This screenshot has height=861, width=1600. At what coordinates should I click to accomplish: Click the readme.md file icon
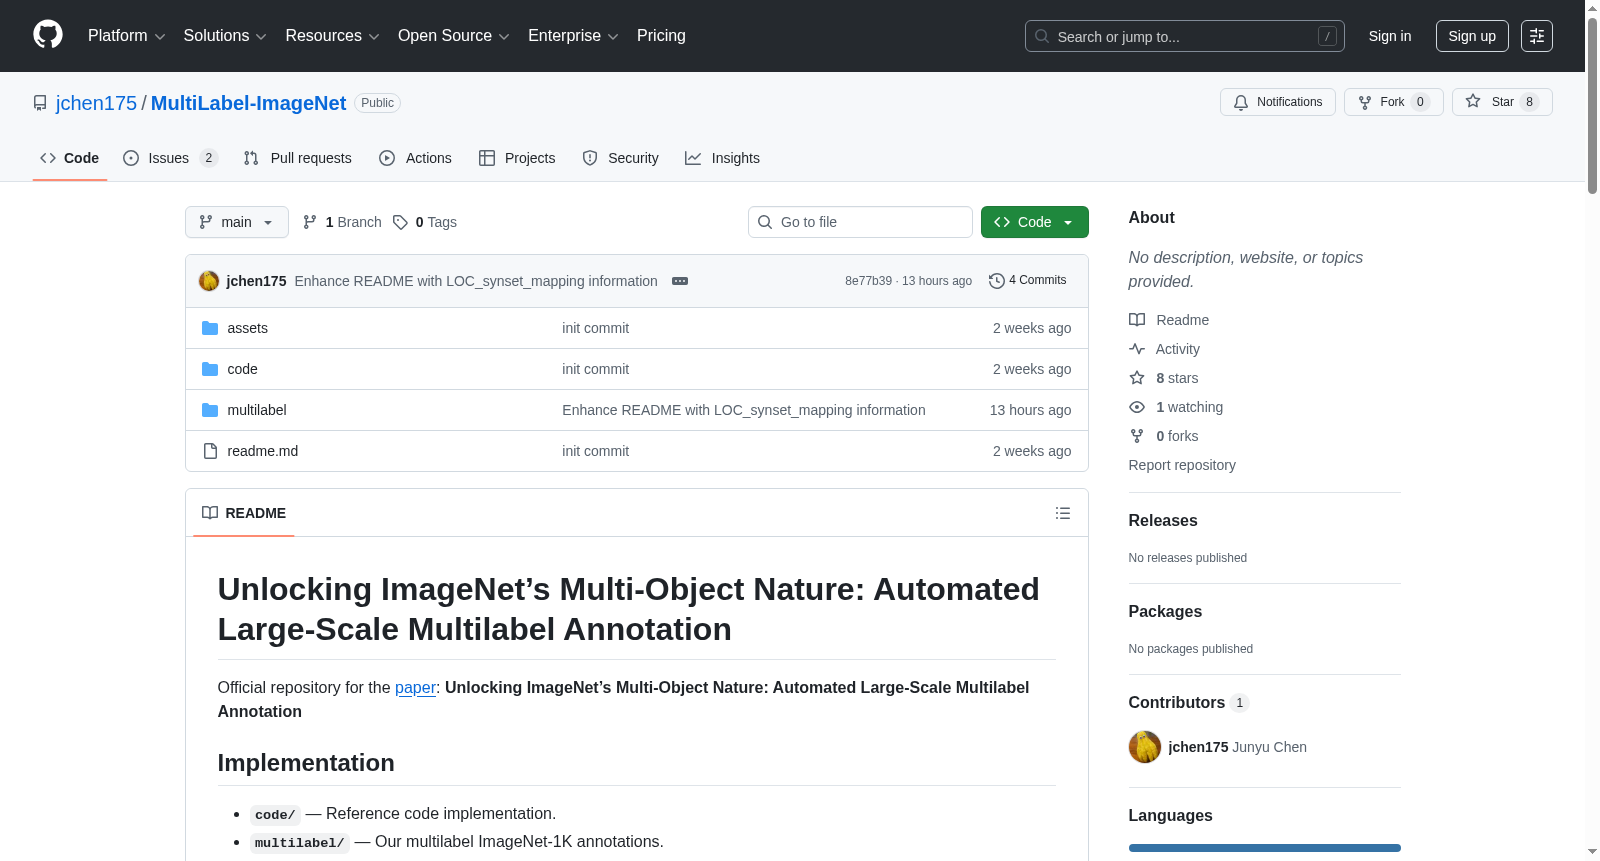point(210,451)
